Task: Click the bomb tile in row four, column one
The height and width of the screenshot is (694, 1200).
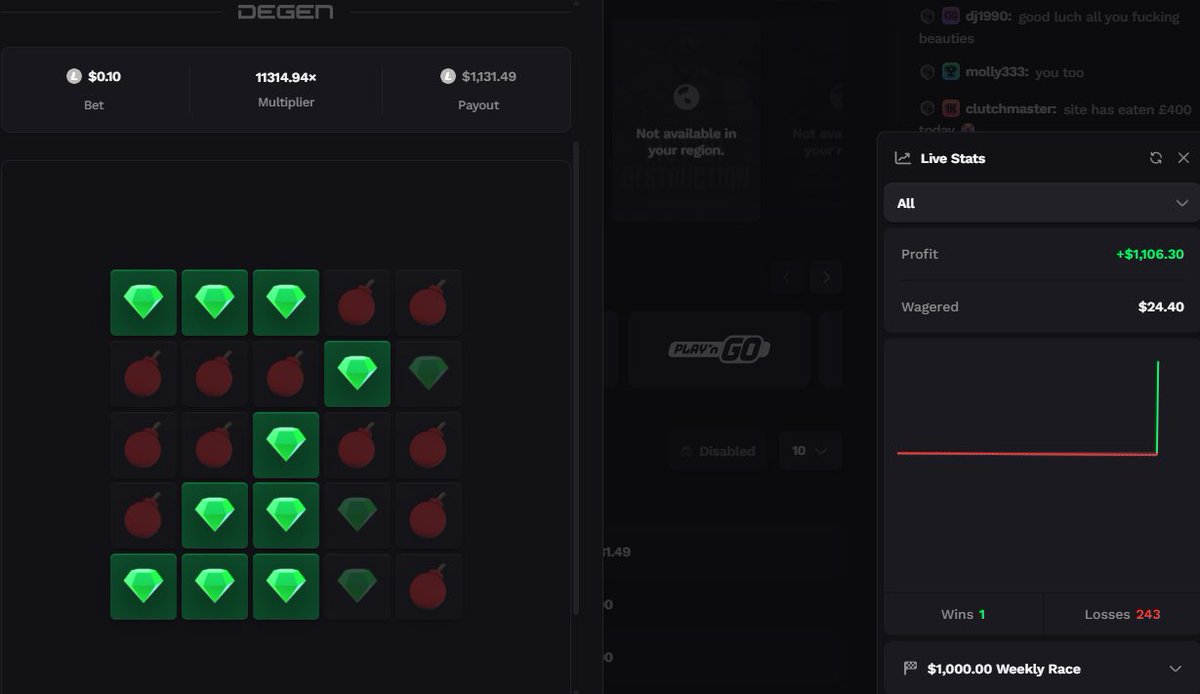Action: (143, 516)
